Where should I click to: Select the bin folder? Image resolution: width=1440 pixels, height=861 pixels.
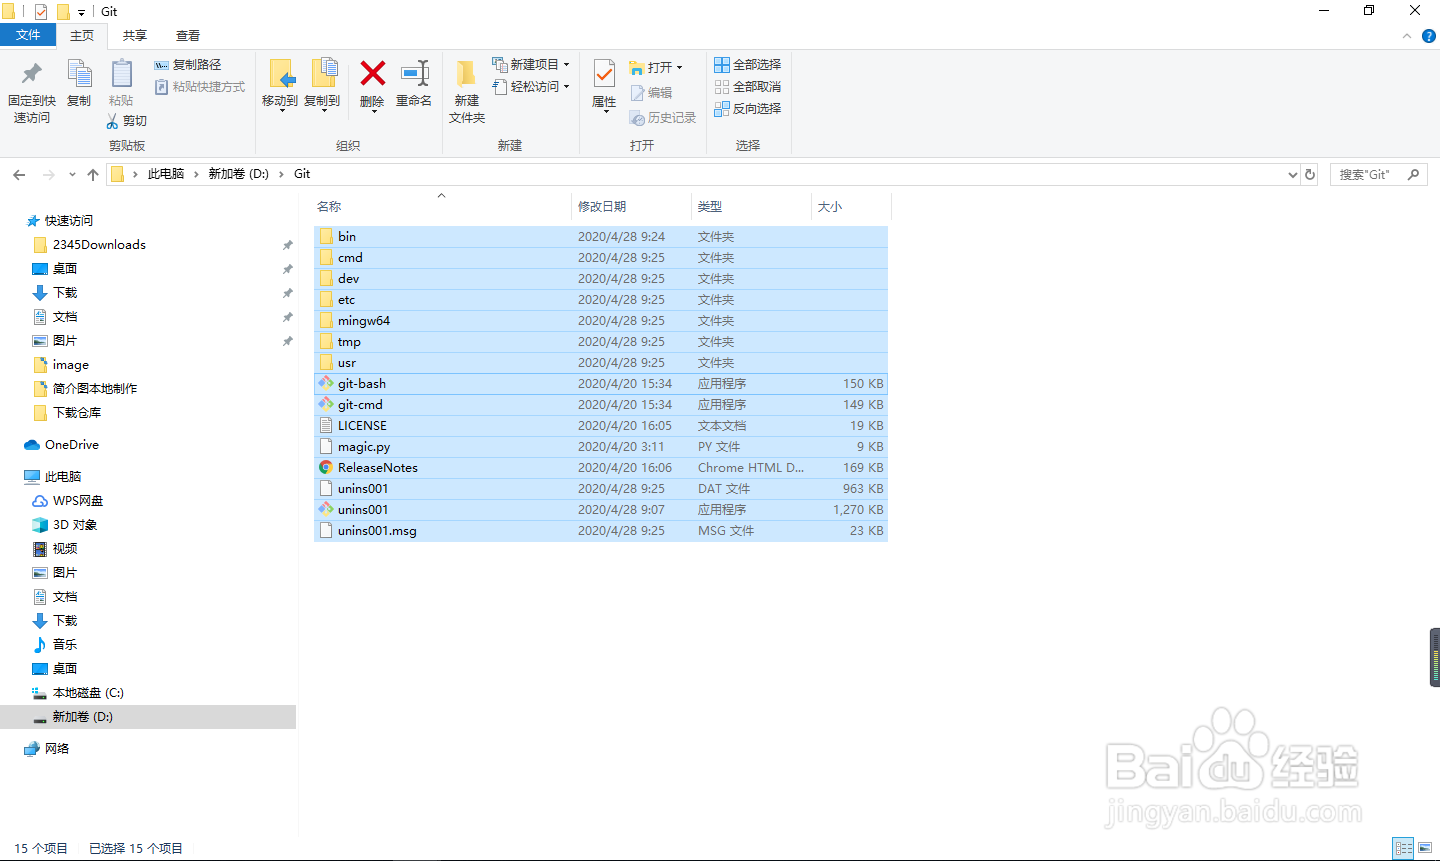point(601,237)
